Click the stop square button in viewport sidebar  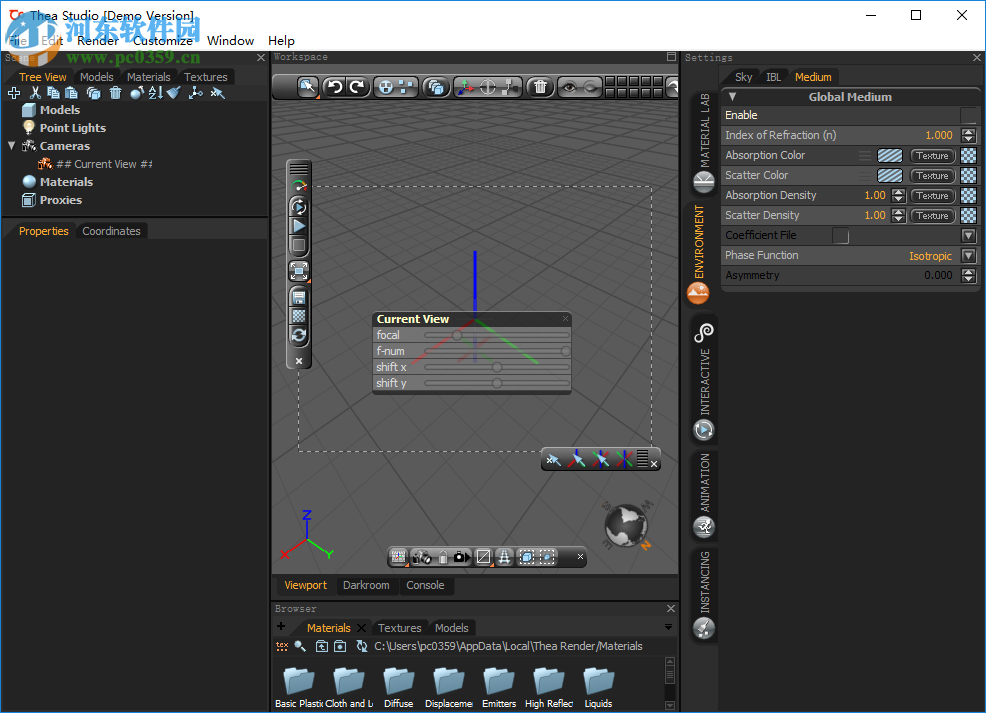[x=299, y=245]
